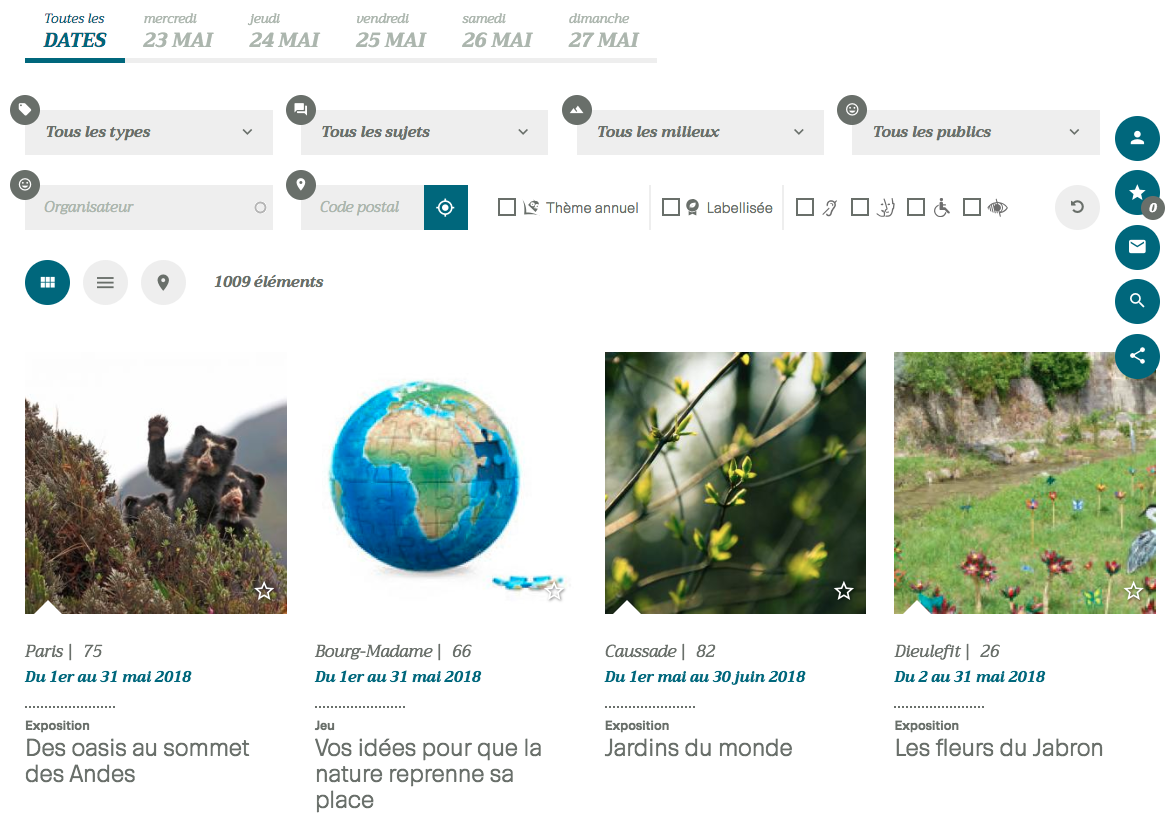Favorite the Jardins du monde card
Viewport: 1170px width, 814px height.
coord(844,592)
